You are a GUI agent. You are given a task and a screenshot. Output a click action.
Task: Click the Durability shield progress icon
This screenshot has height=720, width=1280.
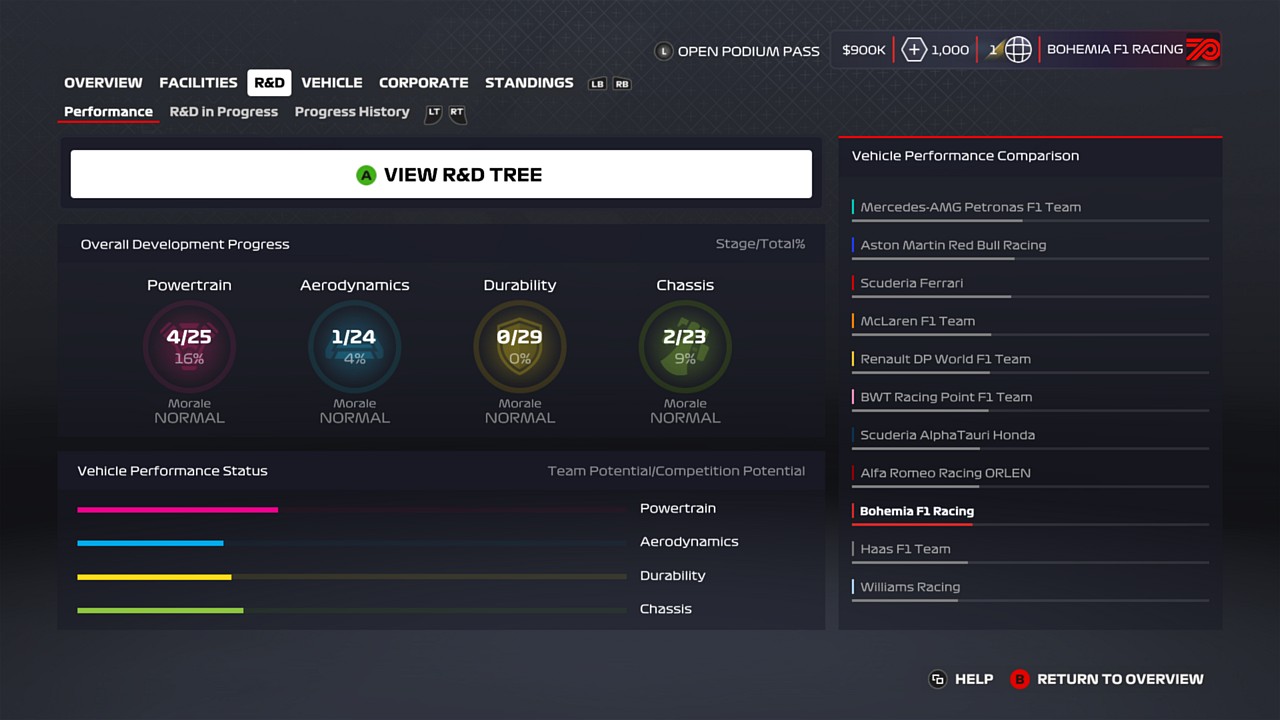coord(519,347)
